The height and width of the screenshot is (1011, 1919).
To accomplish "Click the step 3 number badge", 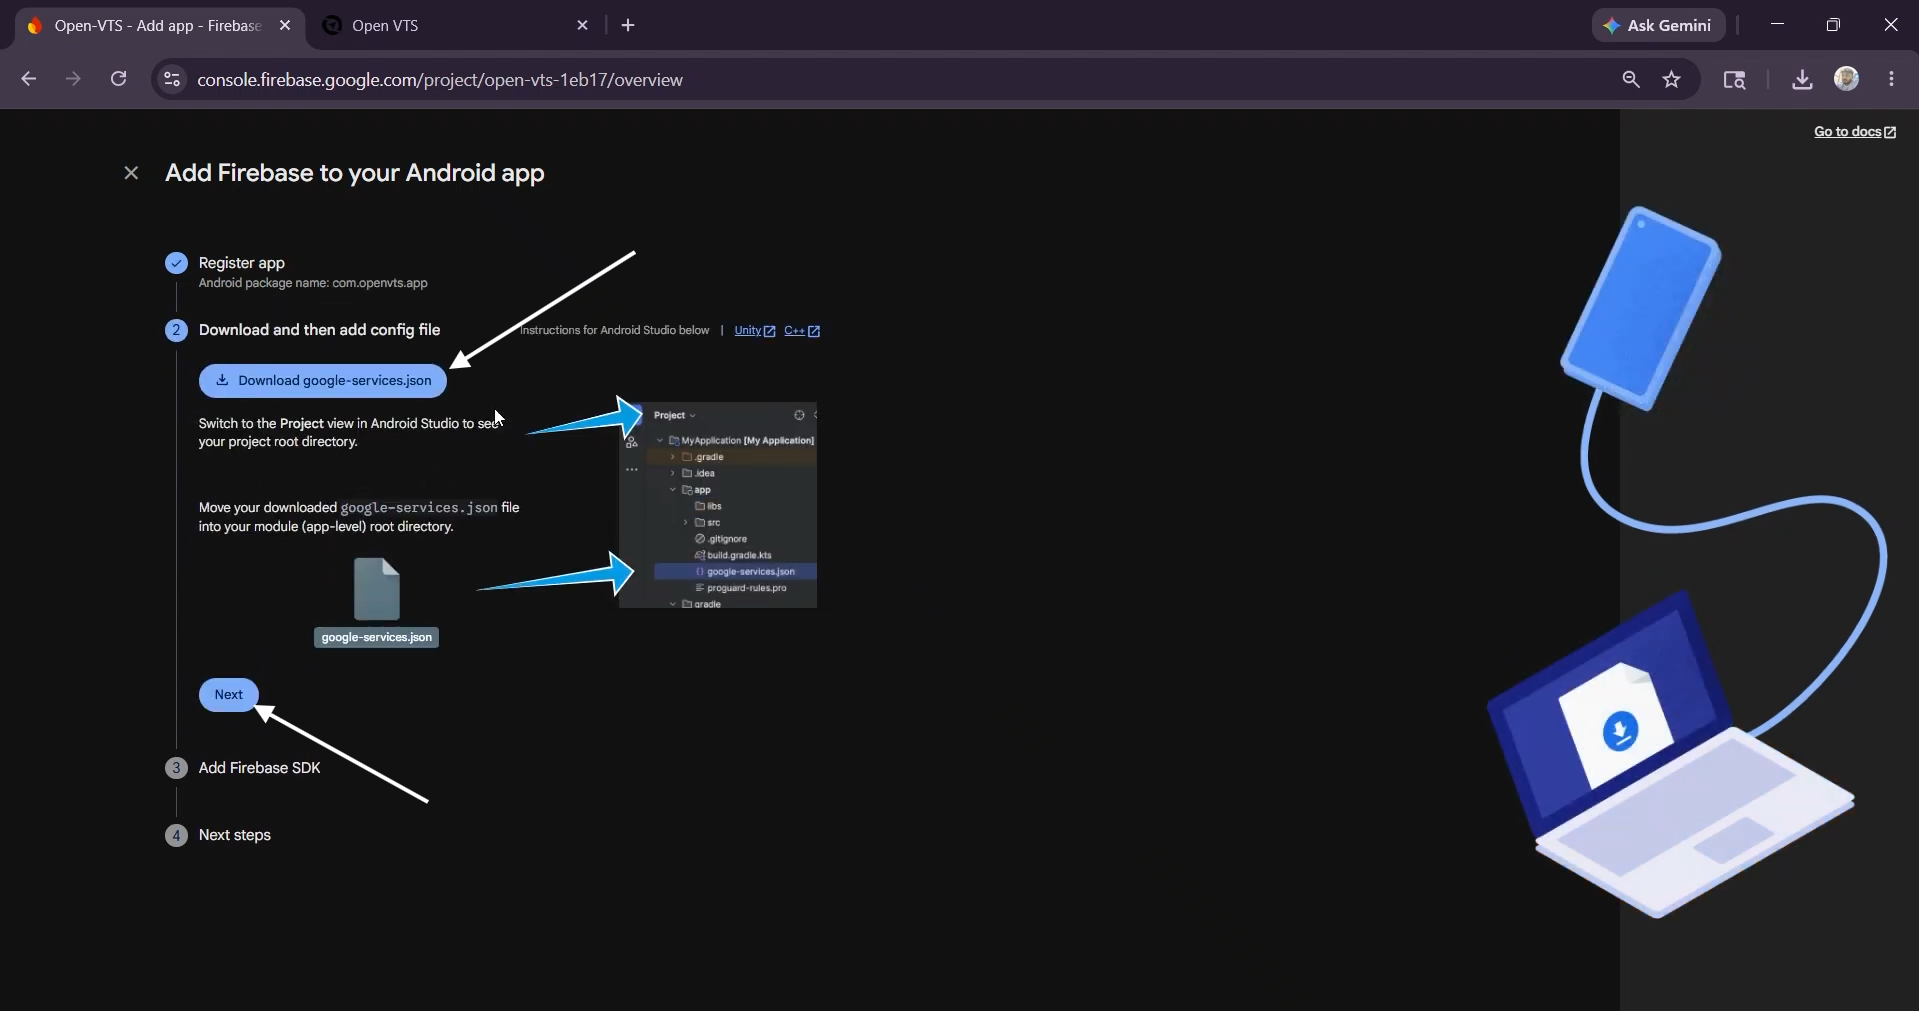I will 176,768.
